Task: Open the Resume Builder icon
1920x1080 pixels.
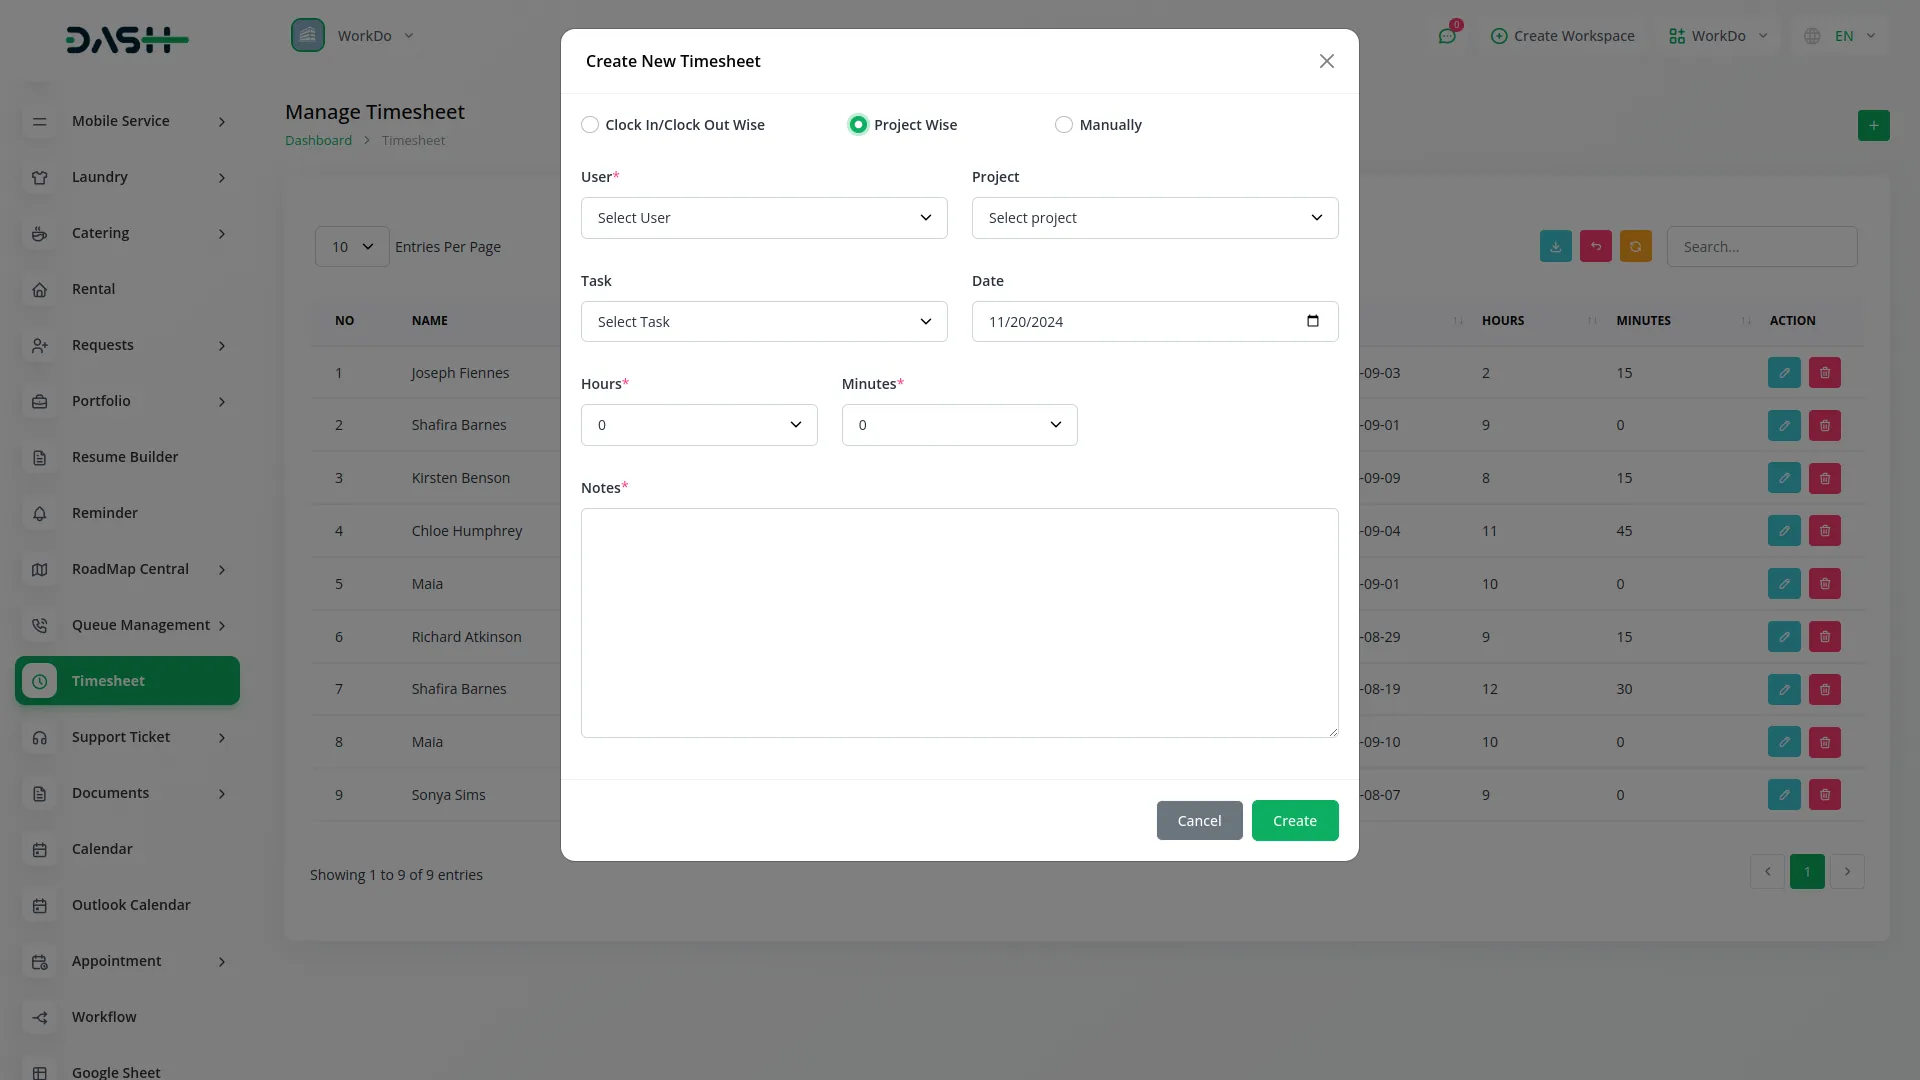Action: pyautogui.click(x=39, y=457)
